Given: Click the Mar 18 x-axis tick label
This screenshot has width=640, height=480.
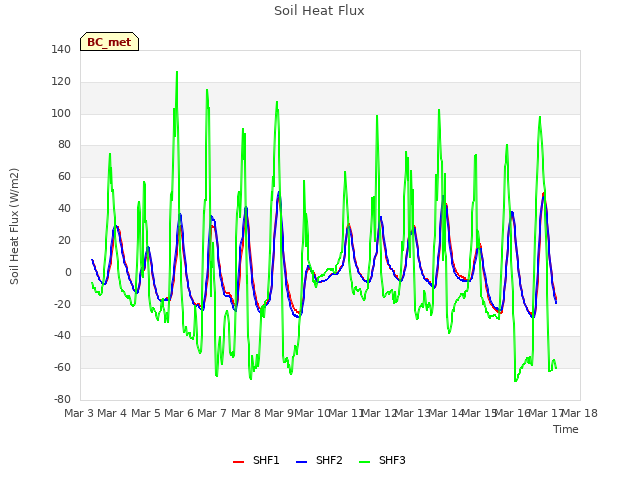Looking at the screenshot, I should click(x=580, y=413).
